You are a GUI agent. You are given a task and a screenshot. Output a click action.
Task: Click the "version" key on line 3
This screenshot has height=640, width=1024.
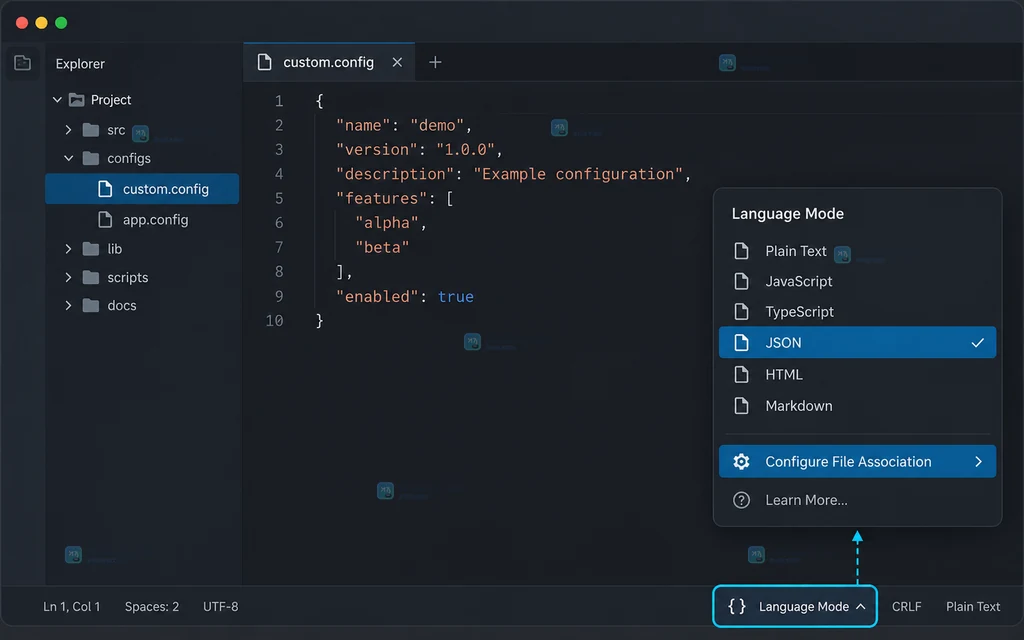pyautogui.click(x=377, y=150)
